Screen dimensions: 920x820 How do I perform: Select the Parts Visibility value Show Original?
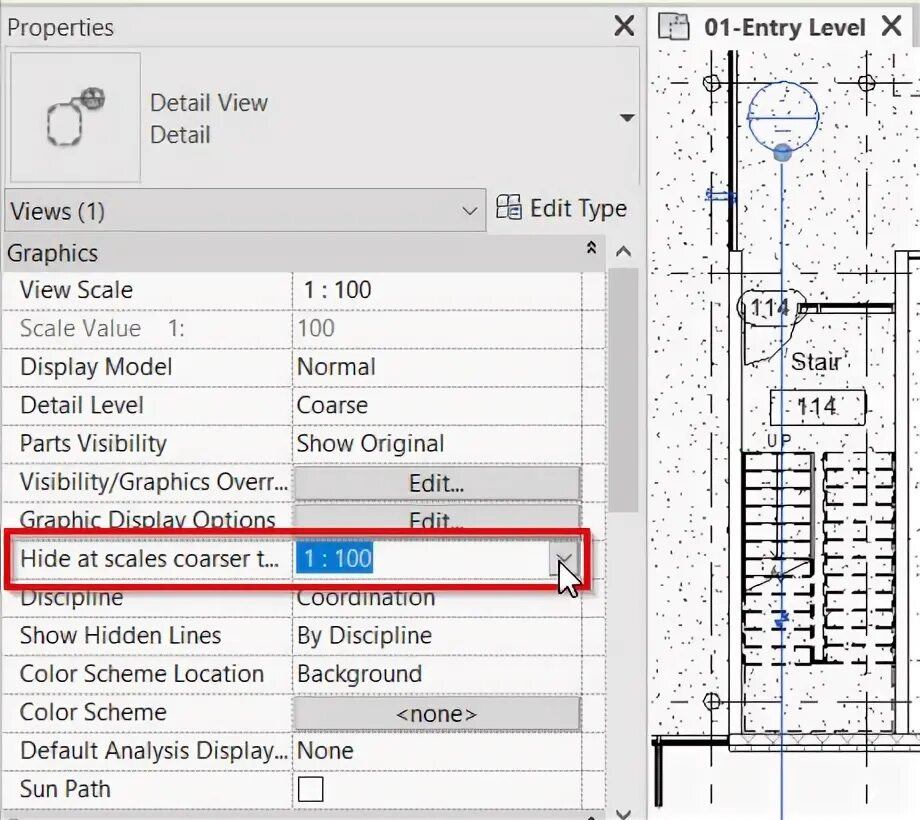point(437,443)
